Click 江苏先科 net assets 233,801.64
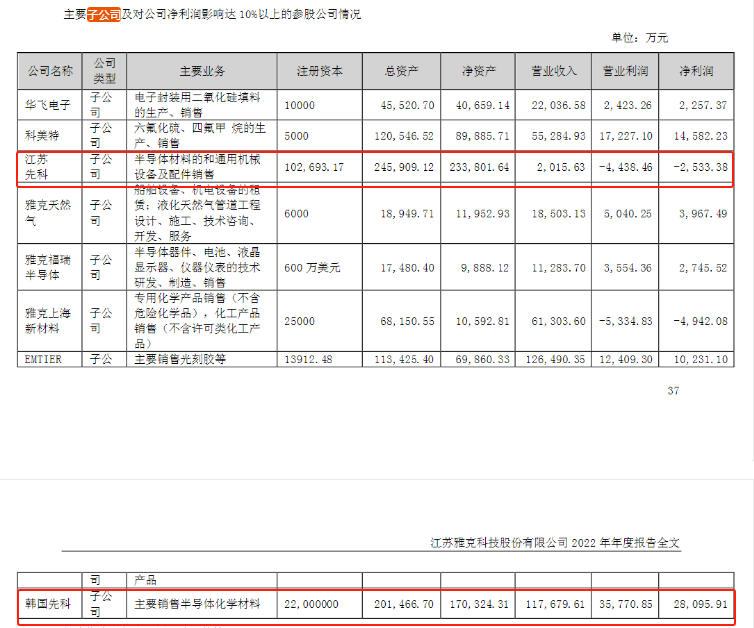This screenshot has width=754, height=628. (479, 167)
